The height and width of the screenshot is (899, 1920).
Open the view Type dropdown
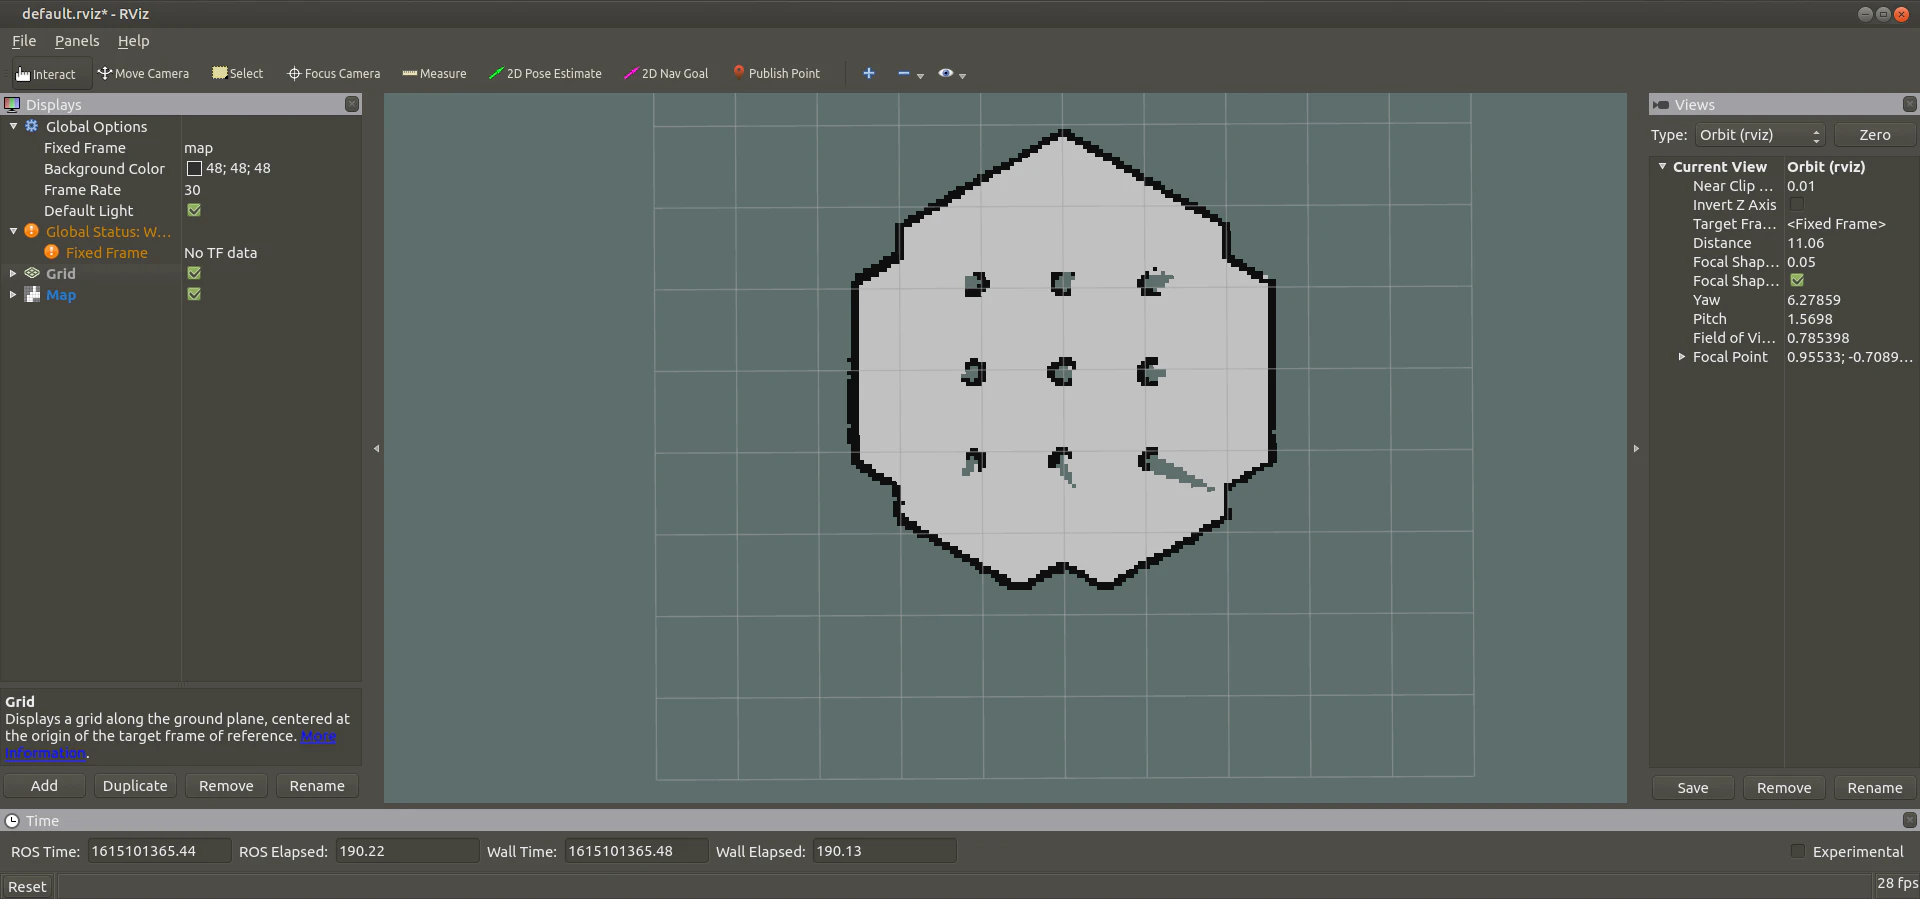pyautogui.click(x=1759, y=135)
